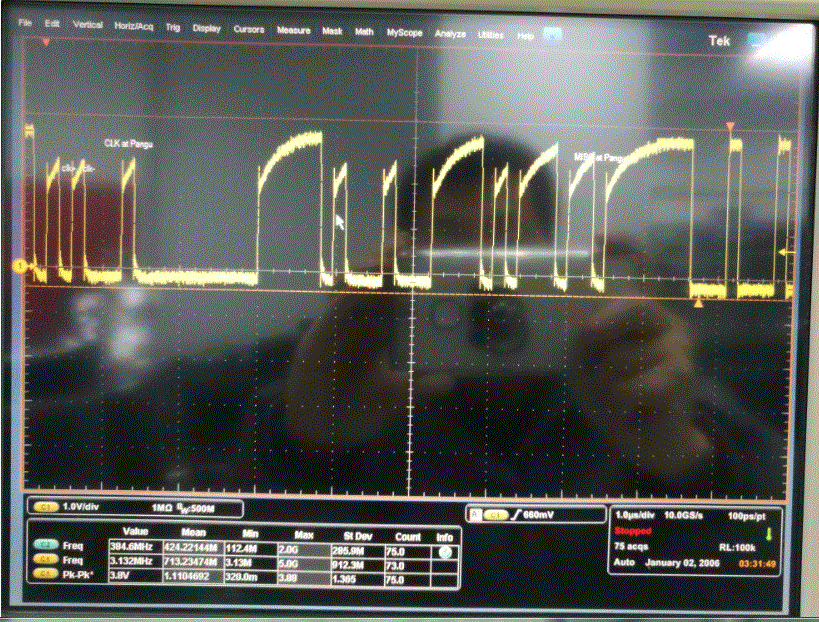The height and width of the screenshot is (622, 819).
Task: Select the 'clk+ - clk-' waveform label
Action: [x=78, y=168]
